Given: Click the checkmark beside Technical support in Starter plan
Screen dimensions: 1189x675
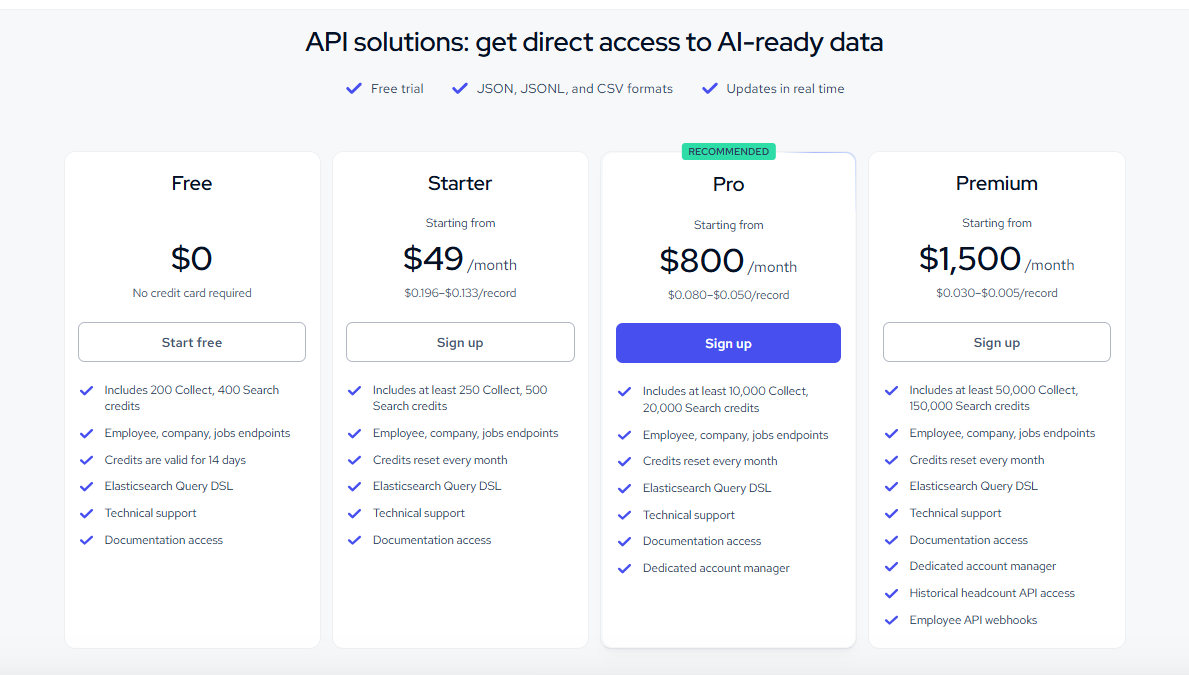Looking at the screenshot, I should (x=355, y=513).
